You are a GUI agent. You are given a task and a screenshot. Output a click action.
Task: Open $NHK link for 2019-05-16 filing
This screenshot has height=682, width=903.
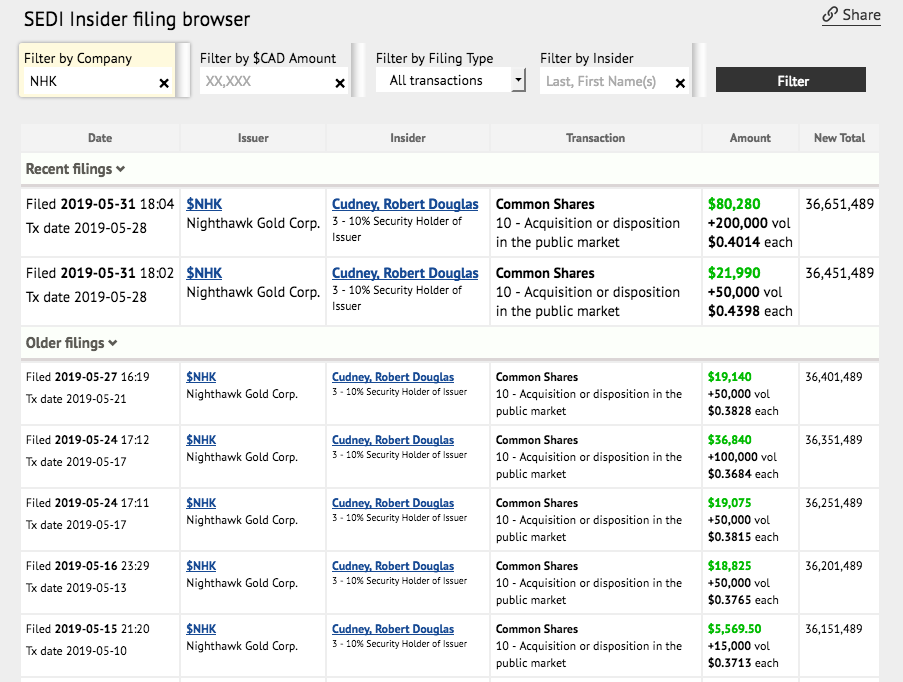pos(201,566)
